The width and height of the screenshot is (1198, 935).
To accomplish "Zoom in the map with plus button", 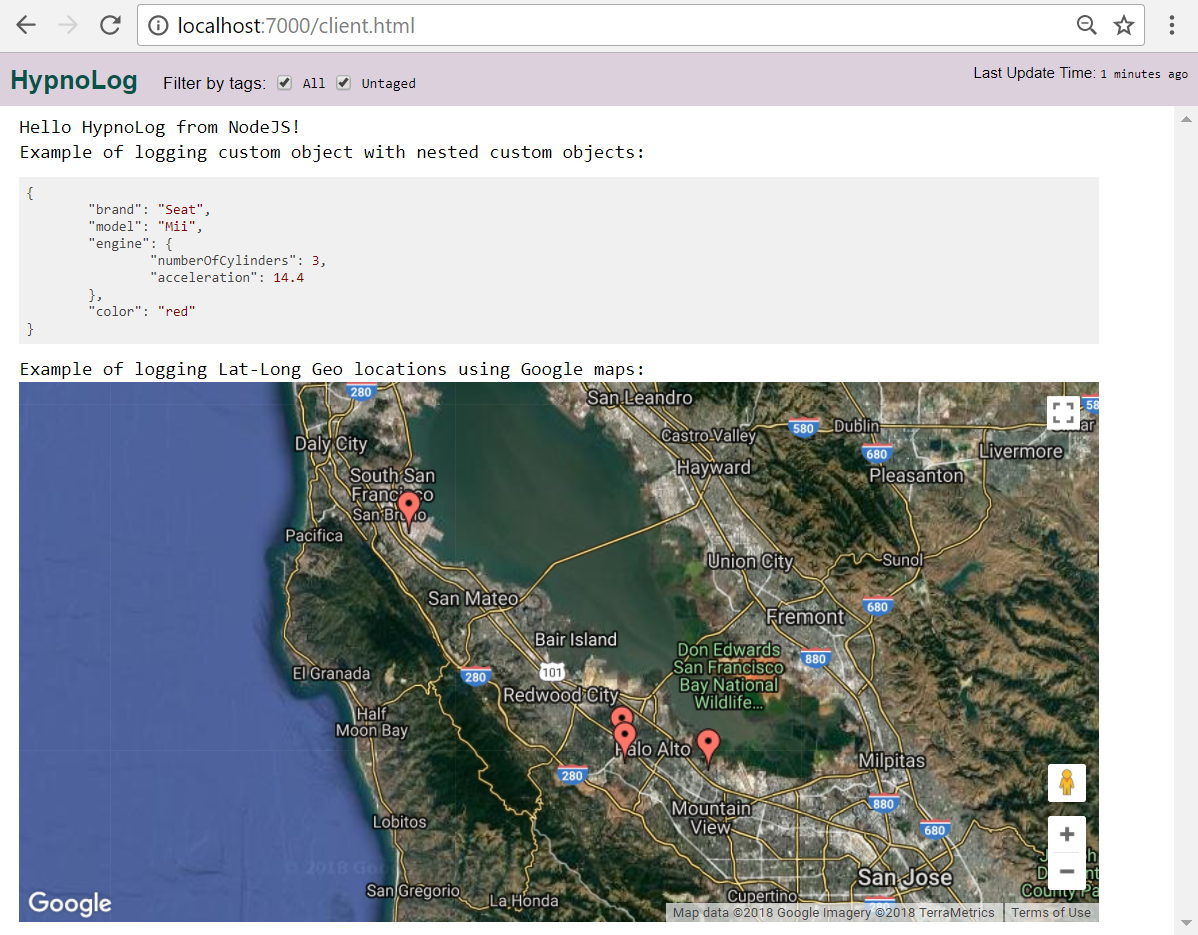I will (1067, 834).
